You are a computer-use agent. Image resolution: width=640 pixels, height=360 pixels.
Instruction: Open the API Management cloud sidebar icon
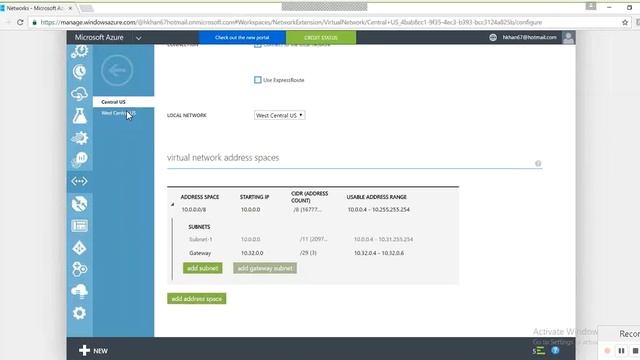[79, 94]
